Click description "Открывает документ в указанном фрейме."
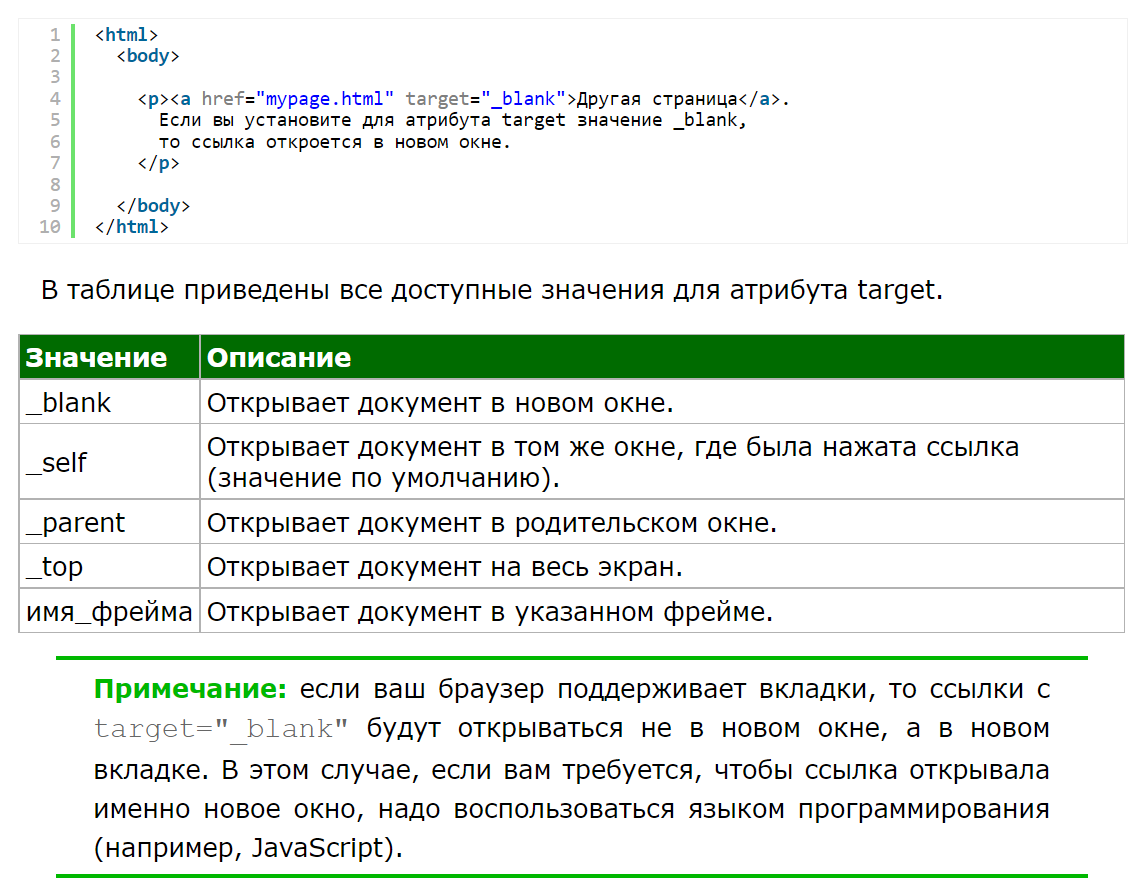 pos(490,611)
